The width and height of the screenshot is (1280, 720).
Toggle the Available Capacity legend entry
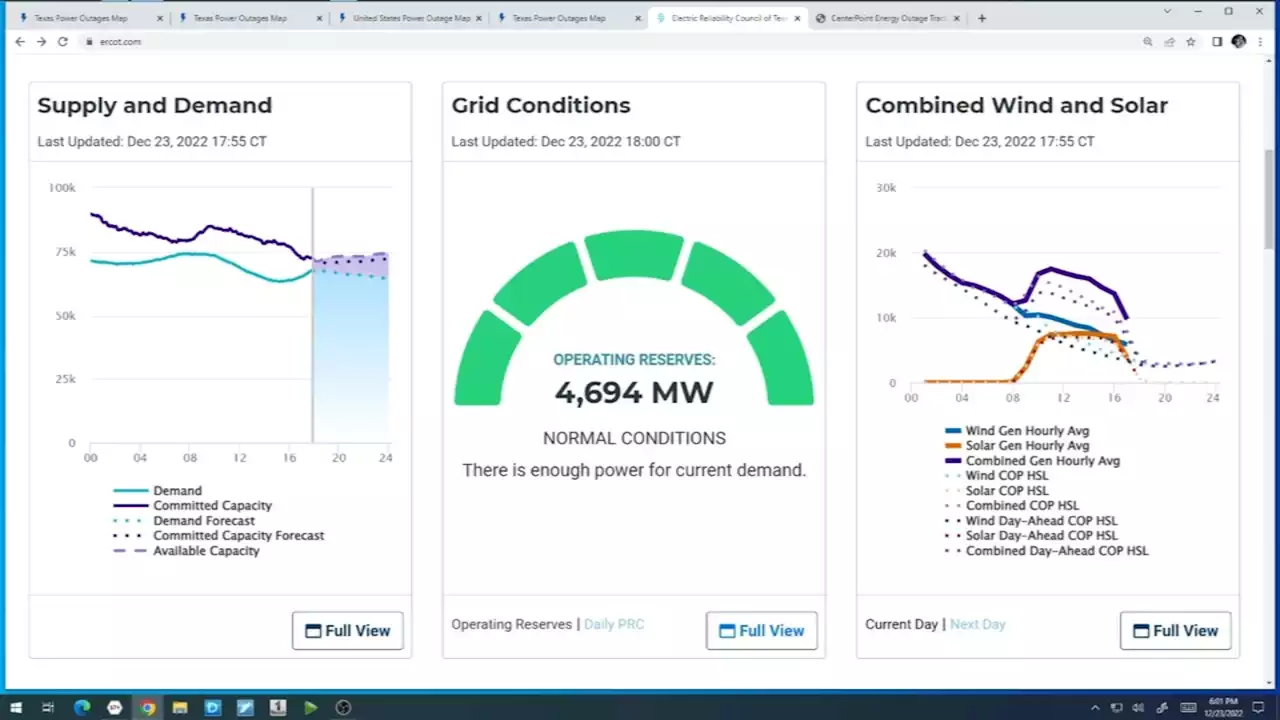click(186, 551)
